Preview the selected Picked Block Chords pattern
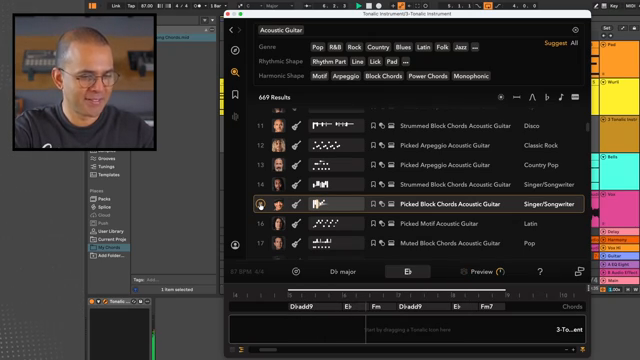 click(260, 204)
